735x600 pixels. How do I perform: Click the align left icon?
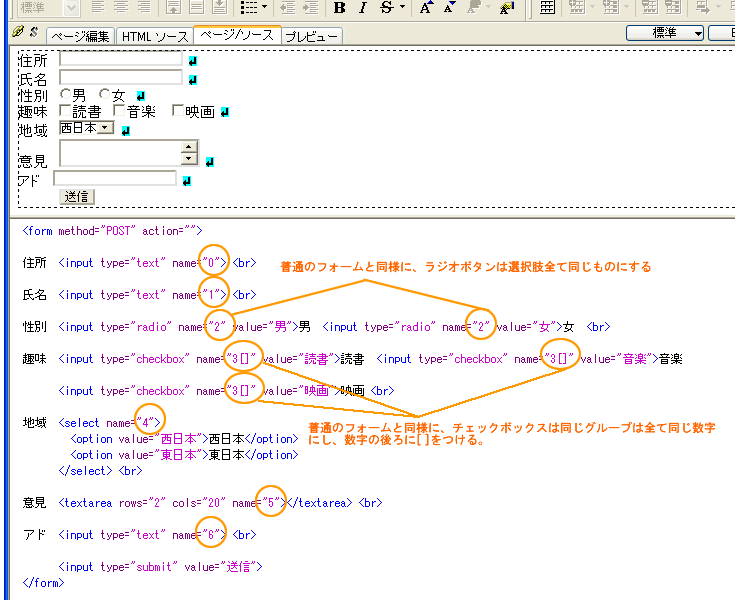click(x=98, y=7)
